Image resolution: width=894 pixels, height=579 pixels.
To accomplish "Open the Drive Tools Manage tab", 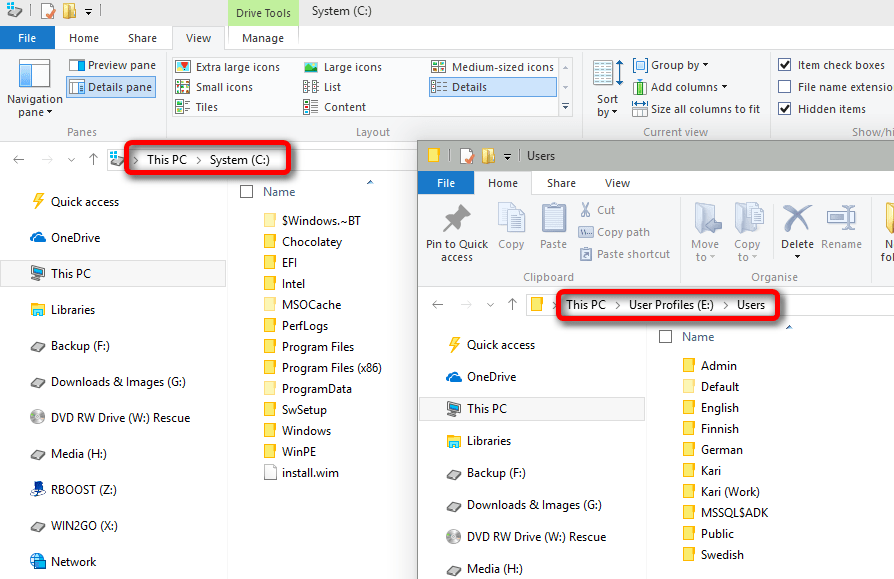I will click(x=262, y=37).
